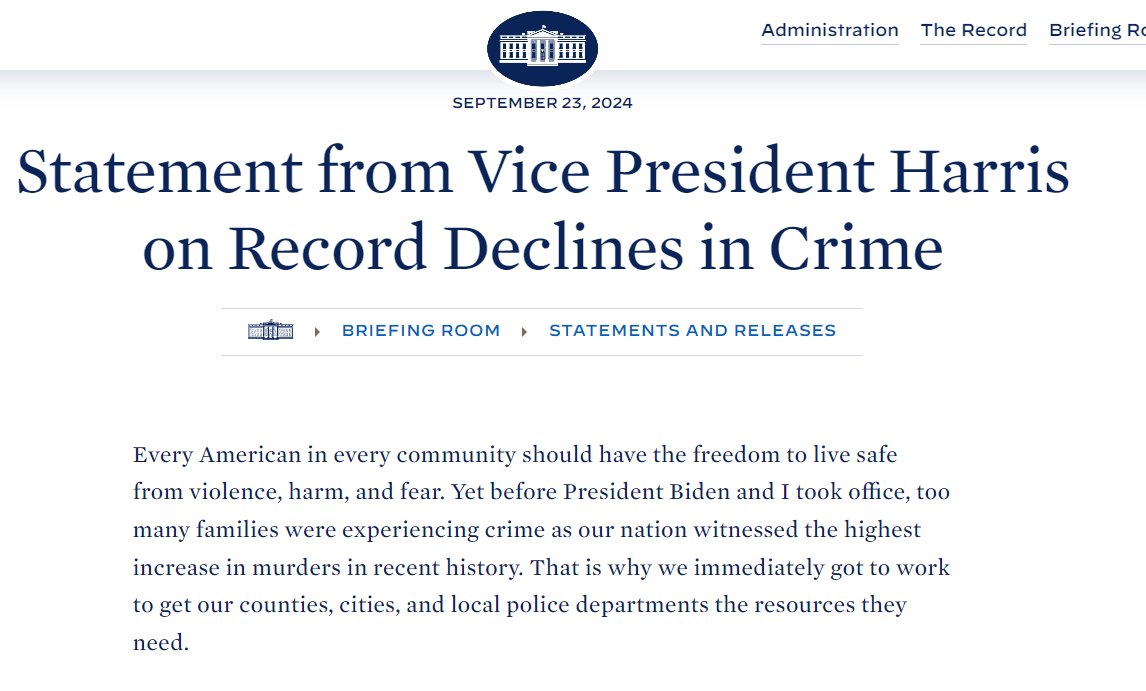Viewport: 1146px width, 691px height.
Task: Open the partially visible Briefing Room nav item
Action: pos(1097,30)
